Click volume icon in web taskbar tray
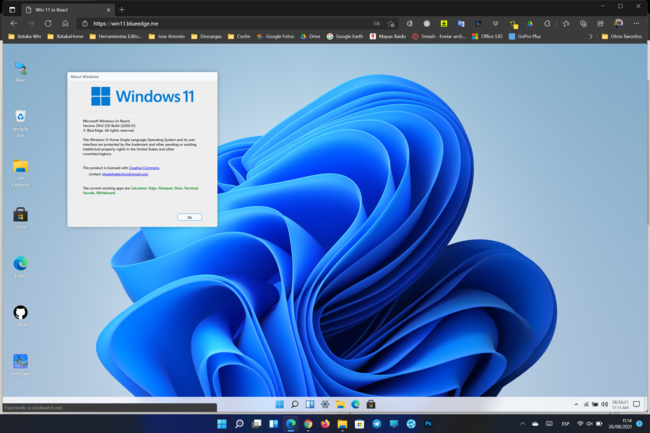Viewport: 650px width, 433px height. point(604,404)
